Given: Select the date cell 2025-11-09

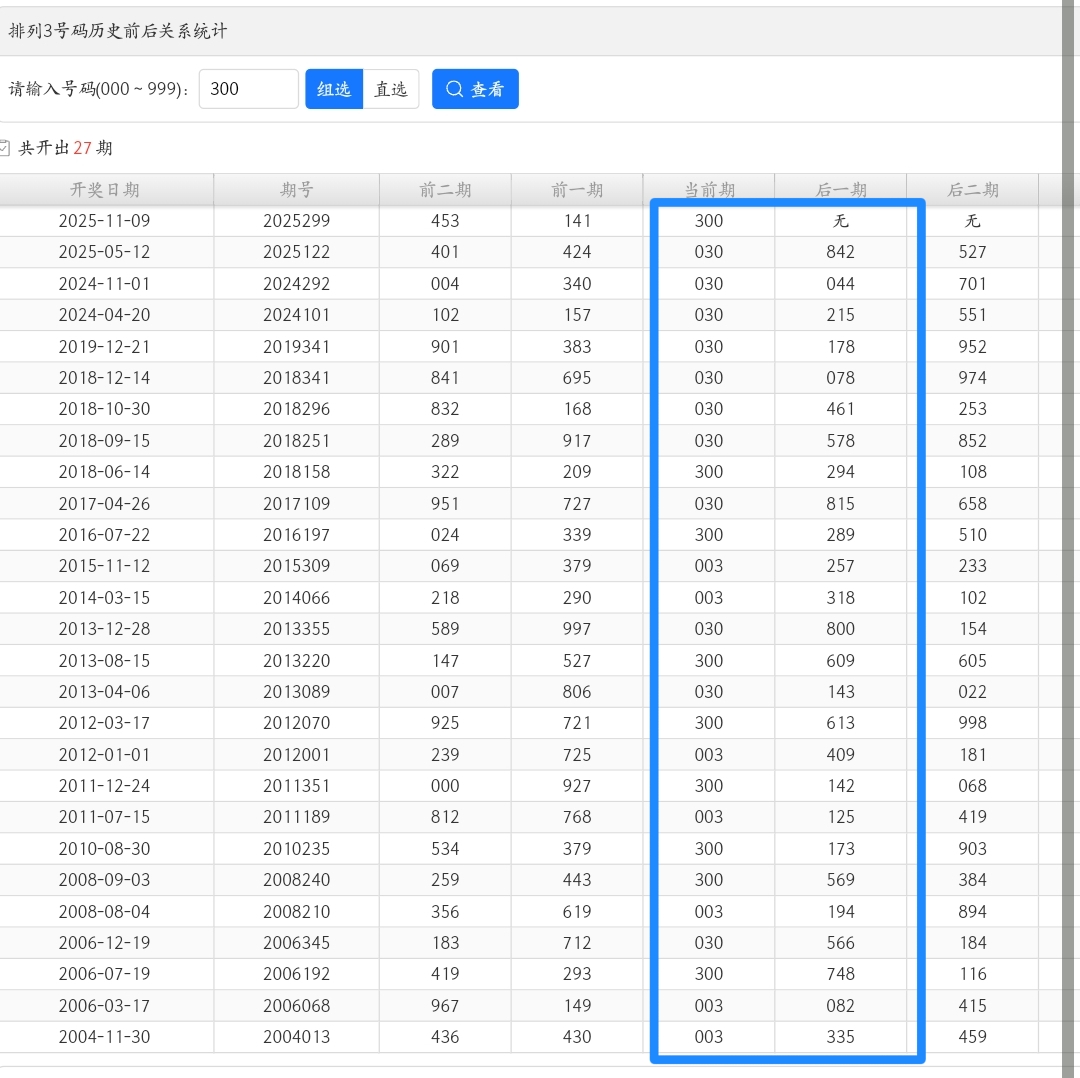Looking at the screenshot, I should pyautogui.click(x=105, y=221).
